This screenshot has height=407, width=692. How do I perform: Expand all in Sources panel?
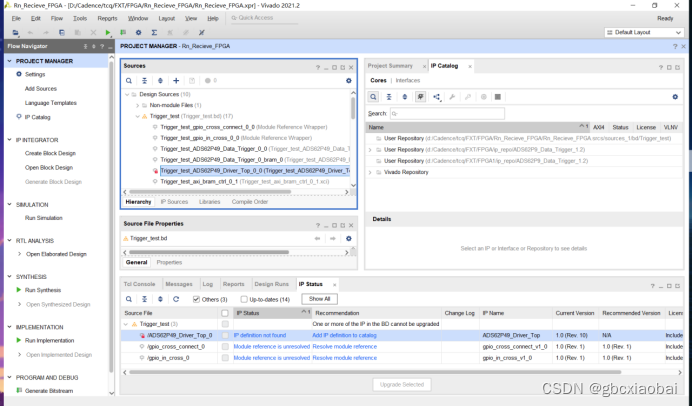[160, 81]
